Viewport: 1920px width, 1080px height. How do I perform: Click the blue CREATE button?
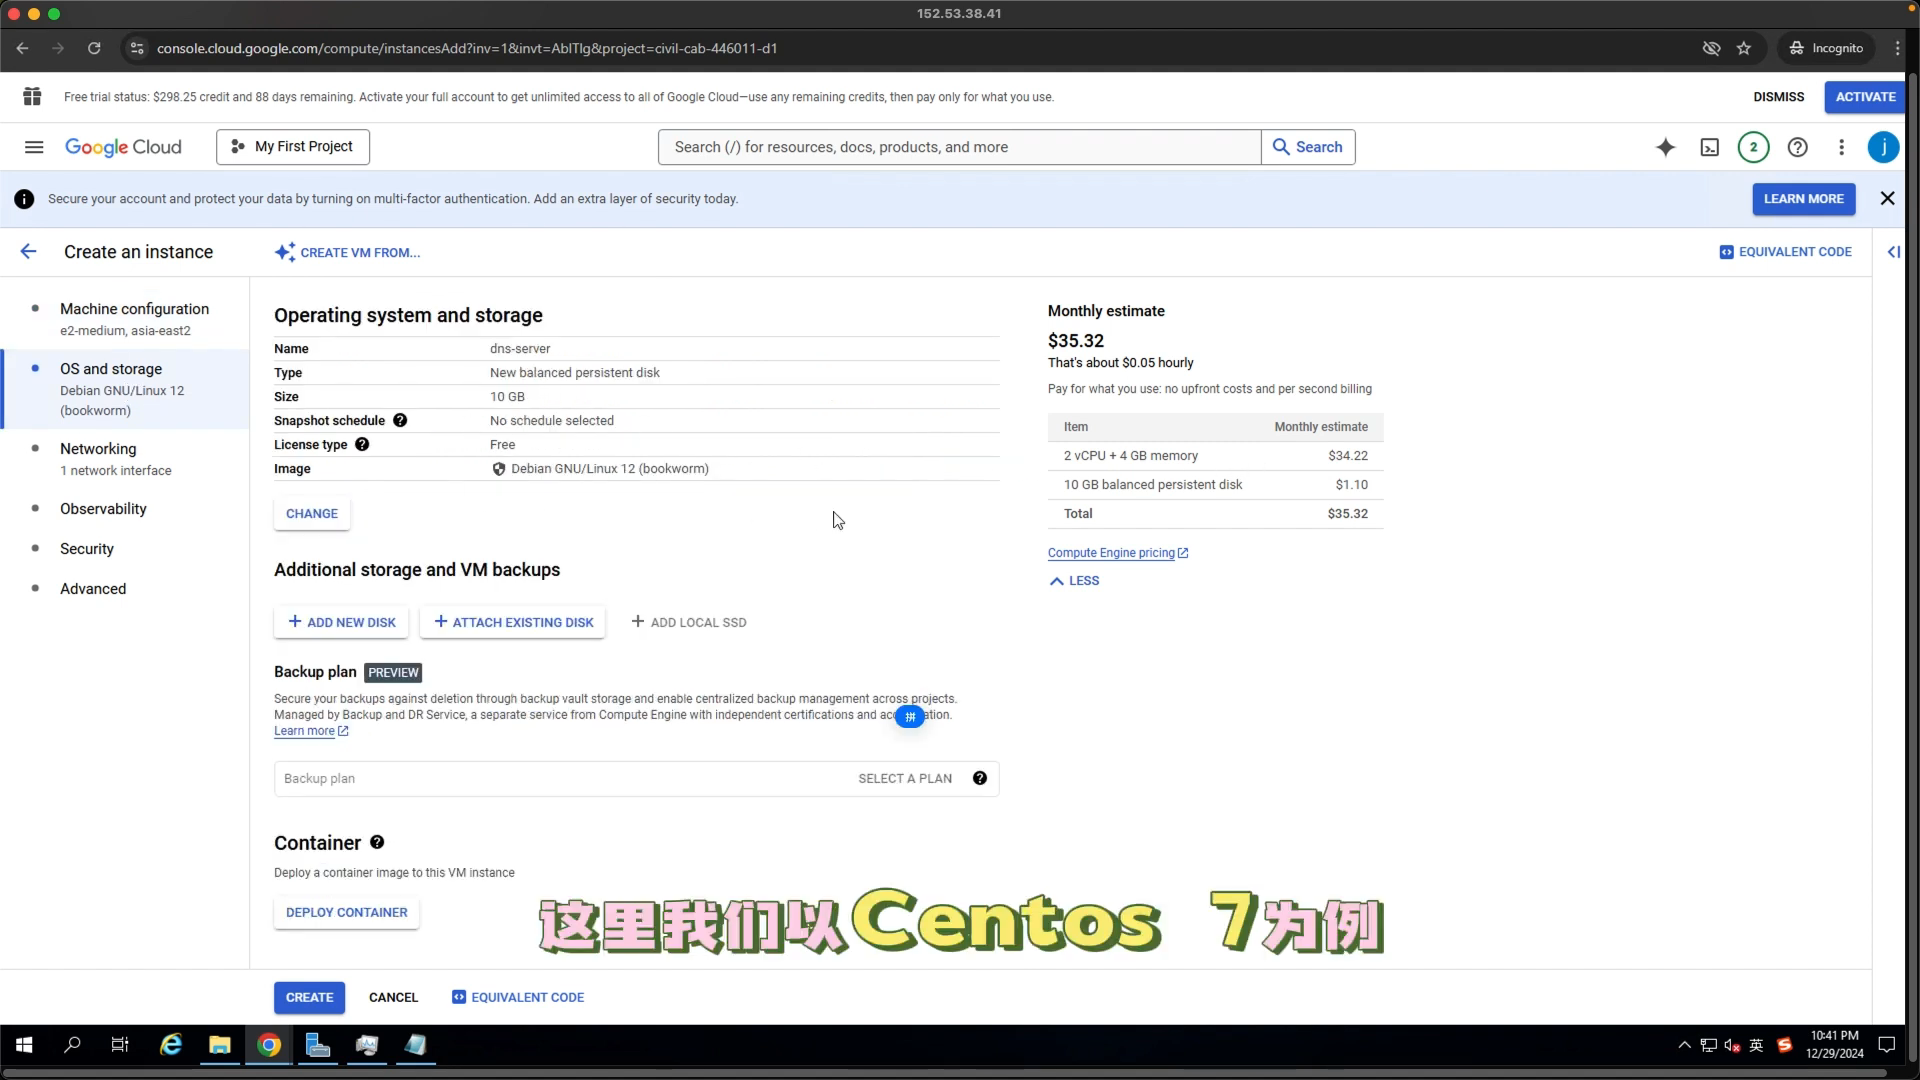[x=309, y=997]
